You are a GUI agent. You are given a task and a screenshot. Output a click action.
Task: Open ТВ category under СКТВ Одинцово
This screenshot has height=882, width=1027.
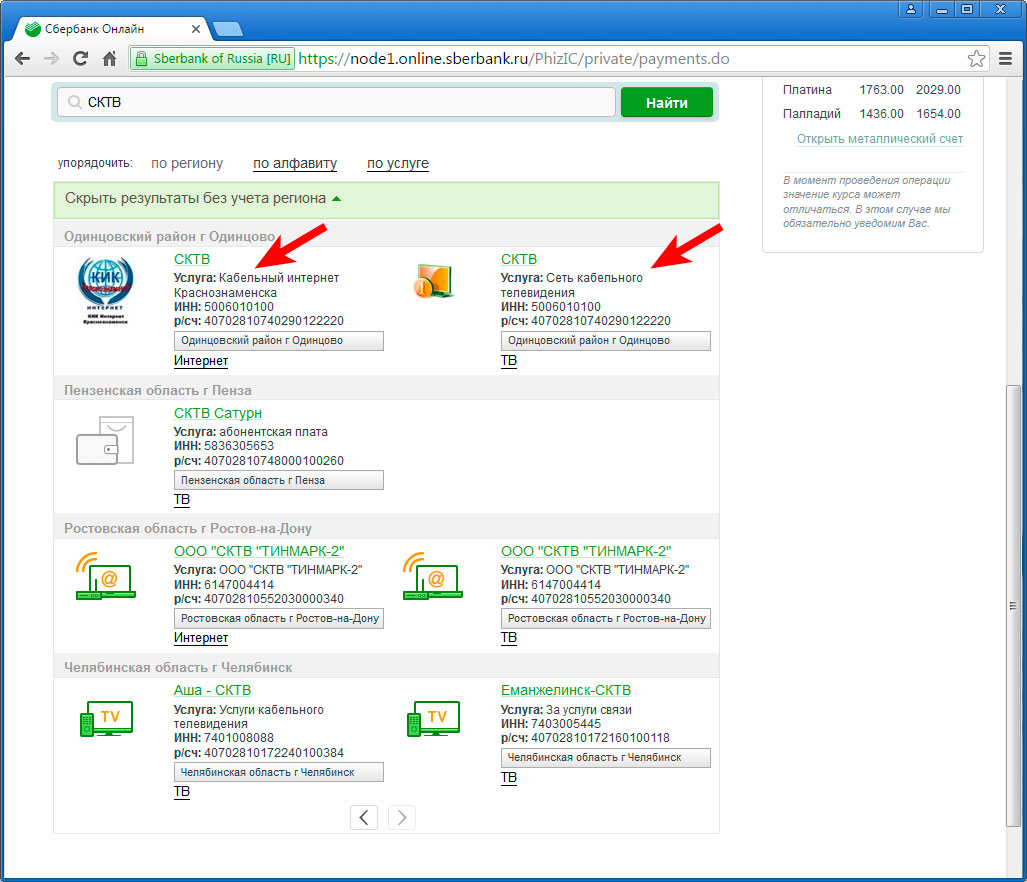pos(508,361)
